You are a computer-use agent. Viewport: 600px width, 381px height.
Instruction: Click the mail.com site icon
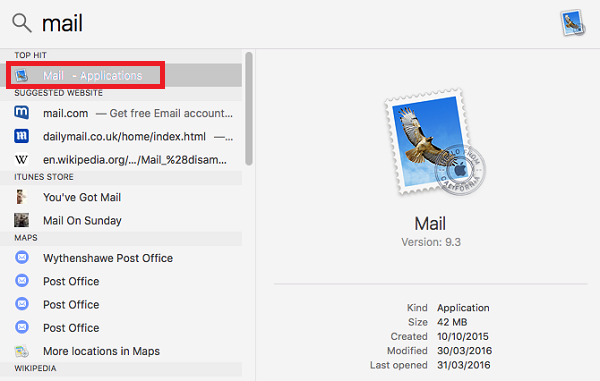click(21, 113)
